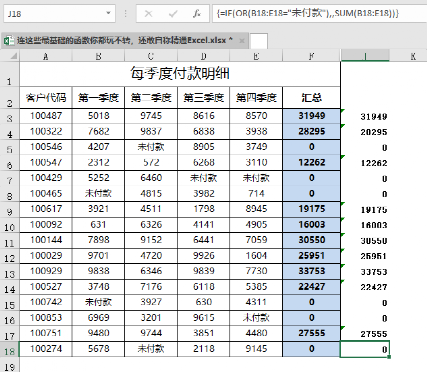Select column E header
The image size is (427, 372).
click(x=256, y=56)
